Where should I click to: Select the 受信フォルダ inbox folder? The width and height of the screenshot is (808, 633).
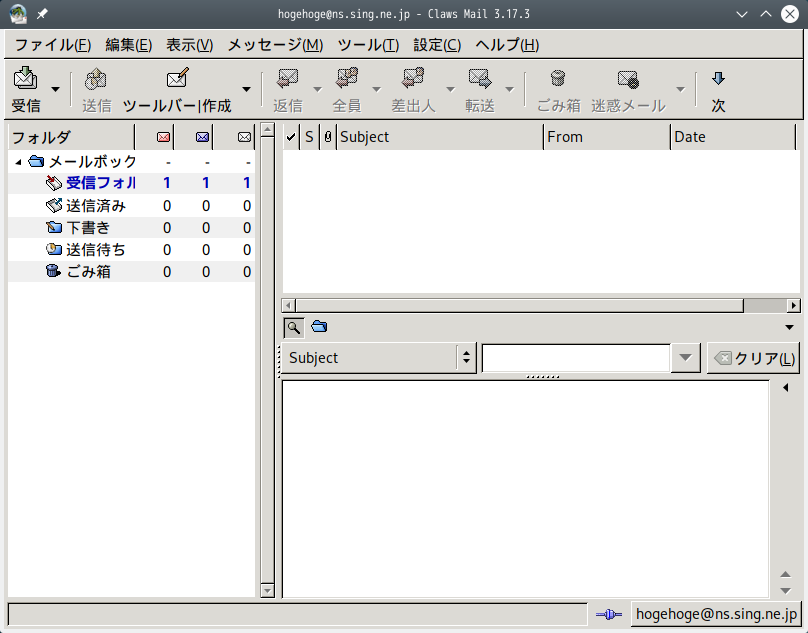tap(131, 183)
